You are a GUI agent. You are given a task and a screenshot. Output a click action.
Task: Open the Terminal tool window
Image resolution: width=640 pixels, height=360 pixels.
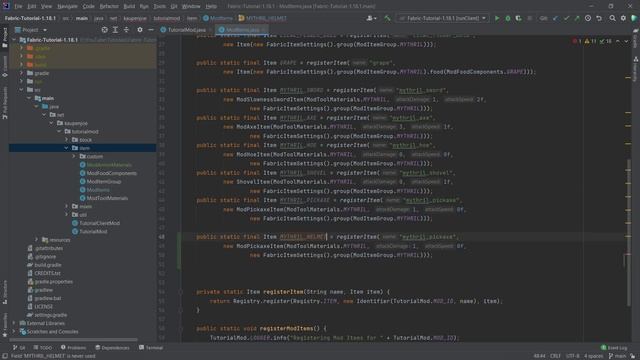coord(151,347)
